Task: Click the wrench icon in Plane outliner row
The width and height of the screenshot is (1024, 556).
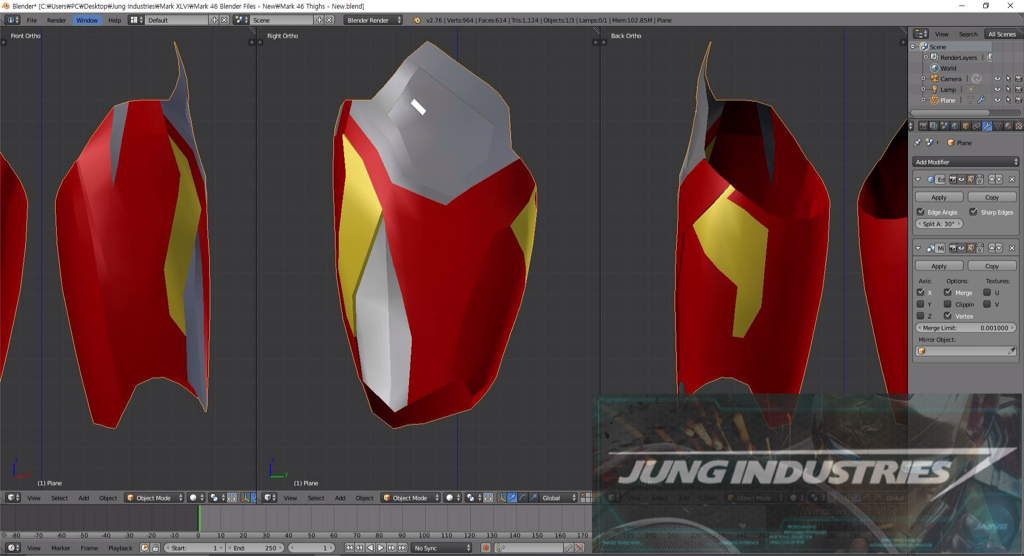Action: (981, 99)
